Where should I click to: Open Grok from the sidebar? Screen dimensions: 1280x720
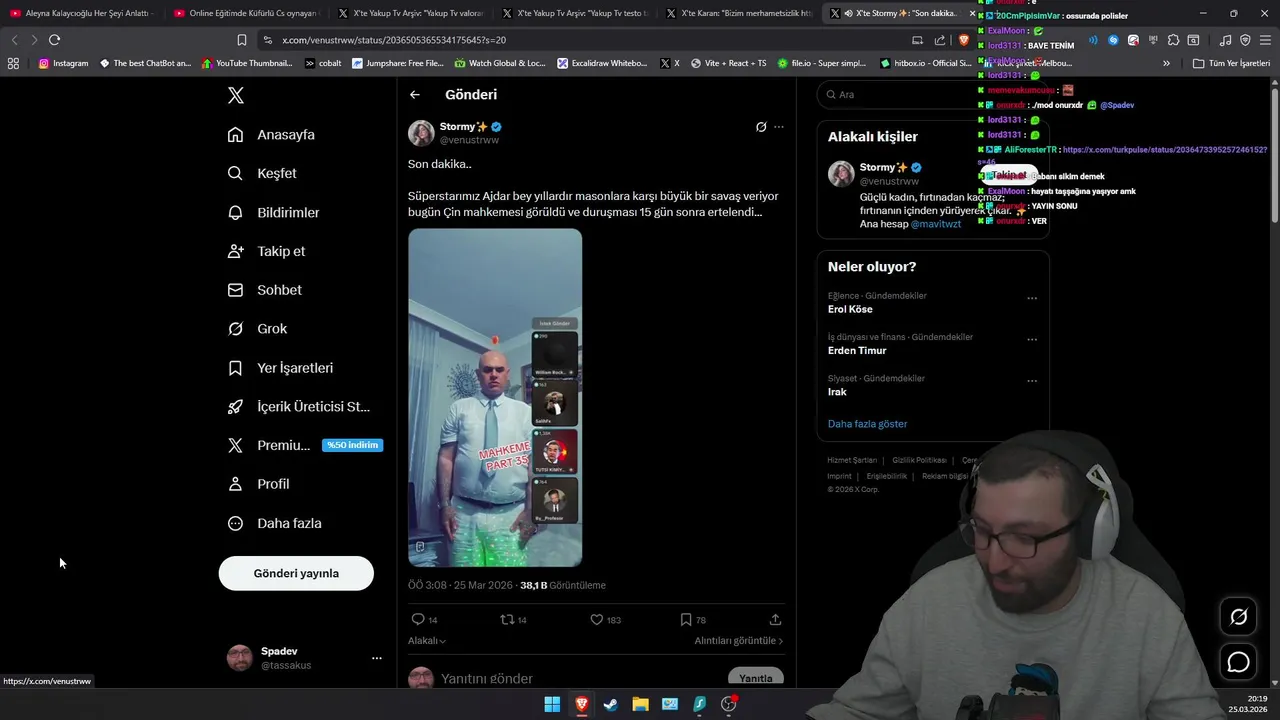[257, 328]
